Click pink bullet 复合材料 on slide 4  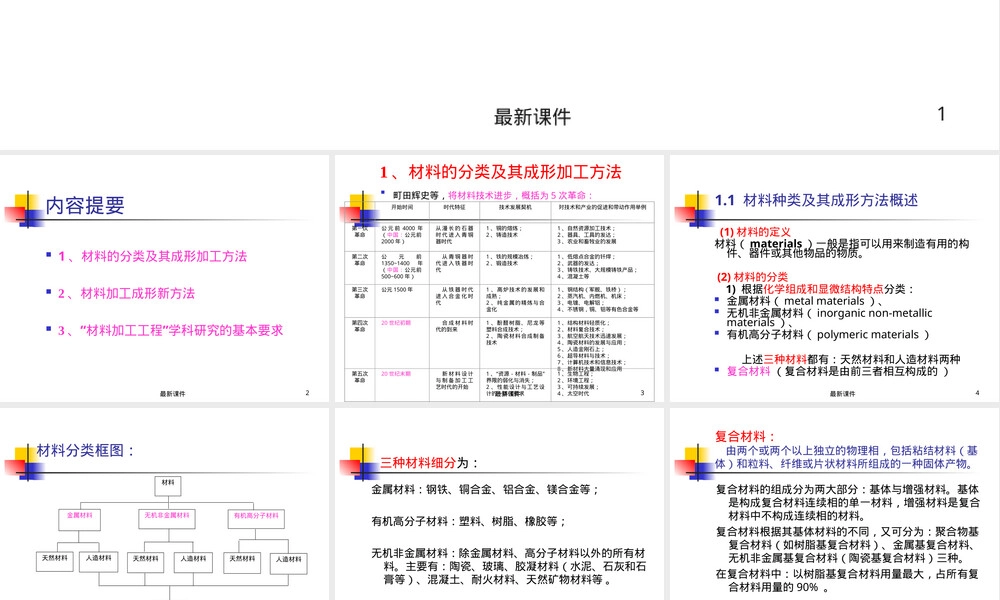(x=749, y=371)
